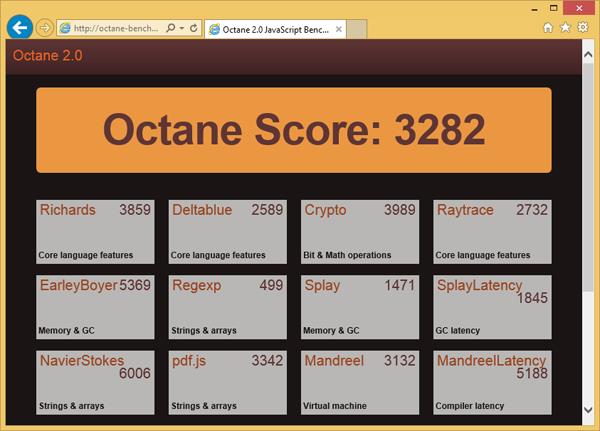600x431 pixels.
Task: Open Favorites star icon
Action: 565,27
